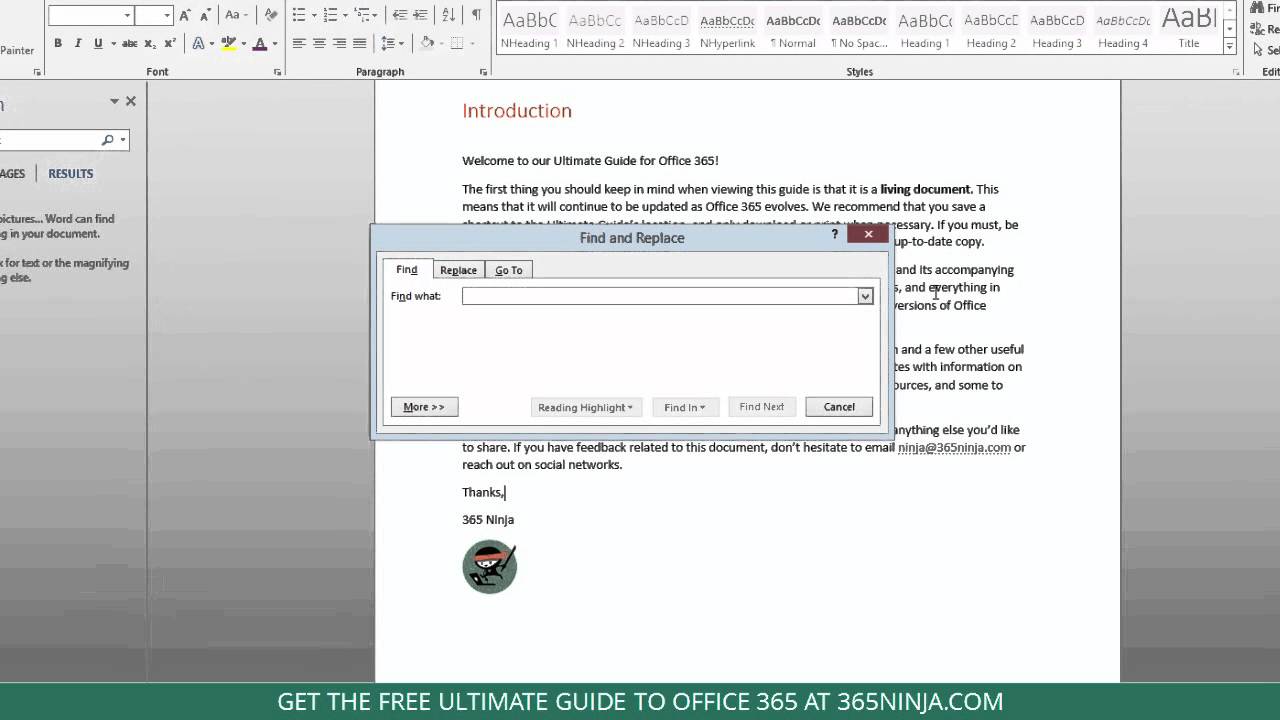Clear all formatting with the eraser icon
The height and width of the screenshot is (720, 1280).
coord(270,15)
